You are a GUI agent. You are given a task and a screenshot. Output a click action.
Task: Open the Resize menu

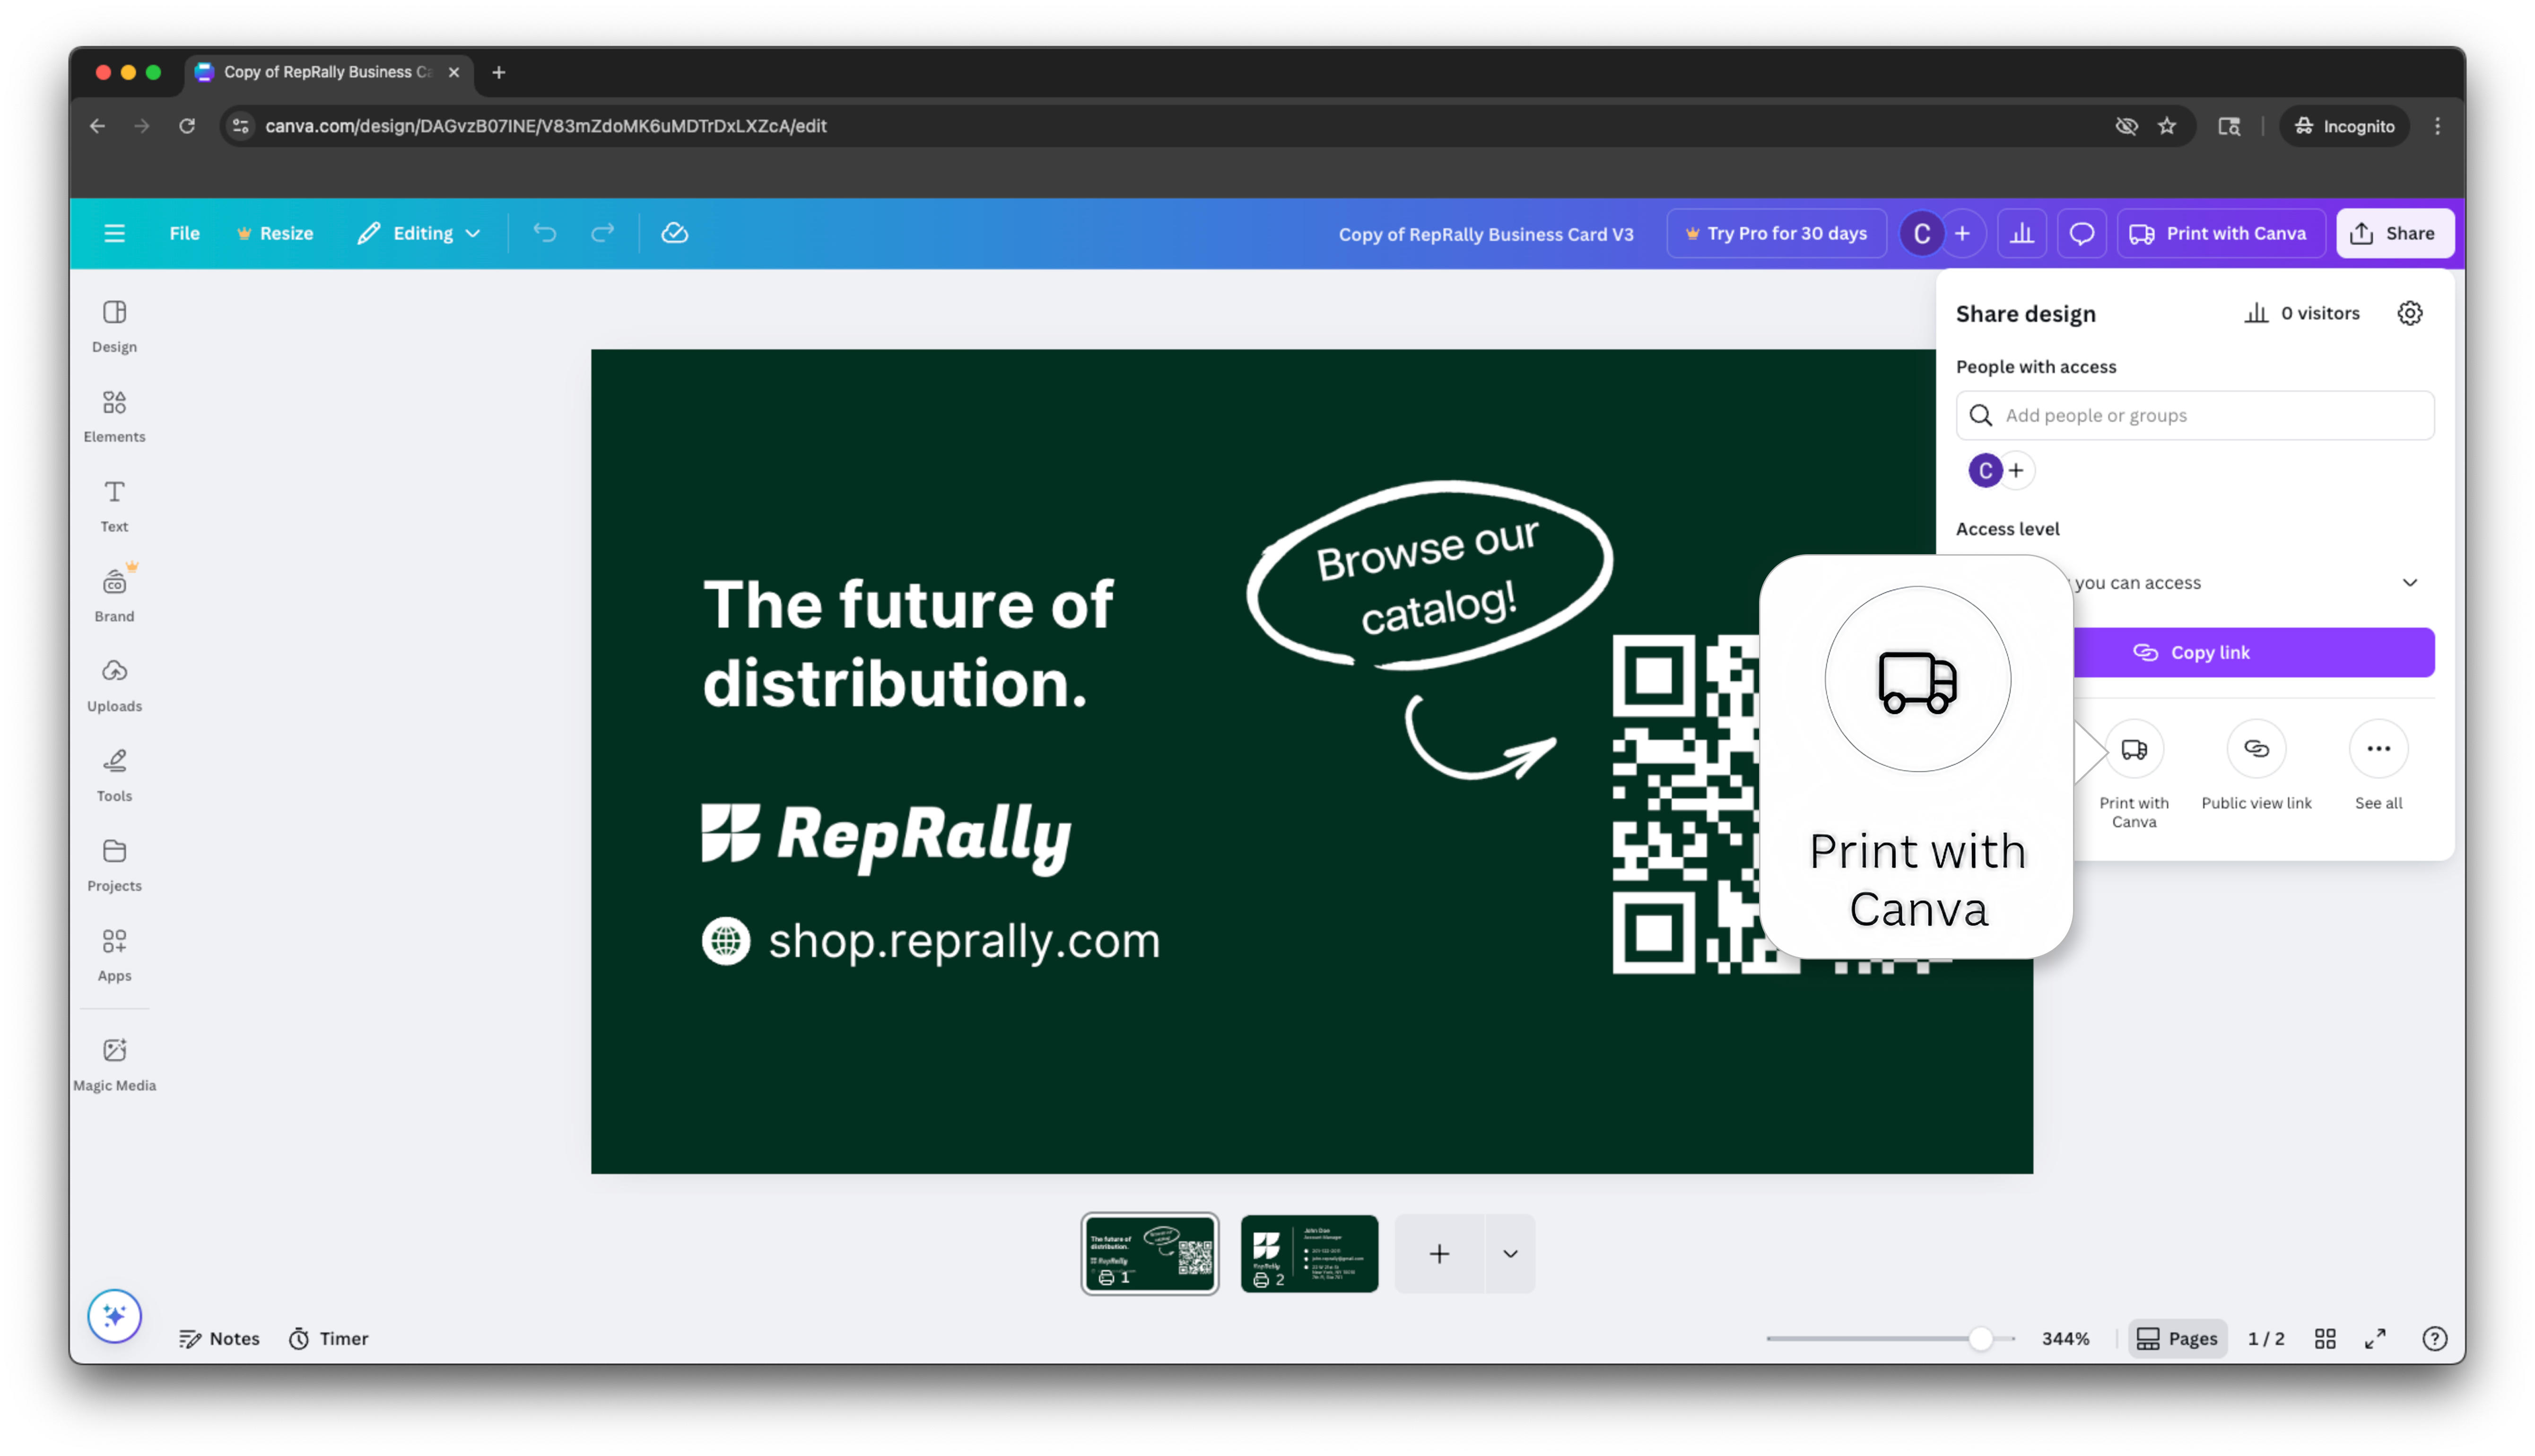[275, 233]
